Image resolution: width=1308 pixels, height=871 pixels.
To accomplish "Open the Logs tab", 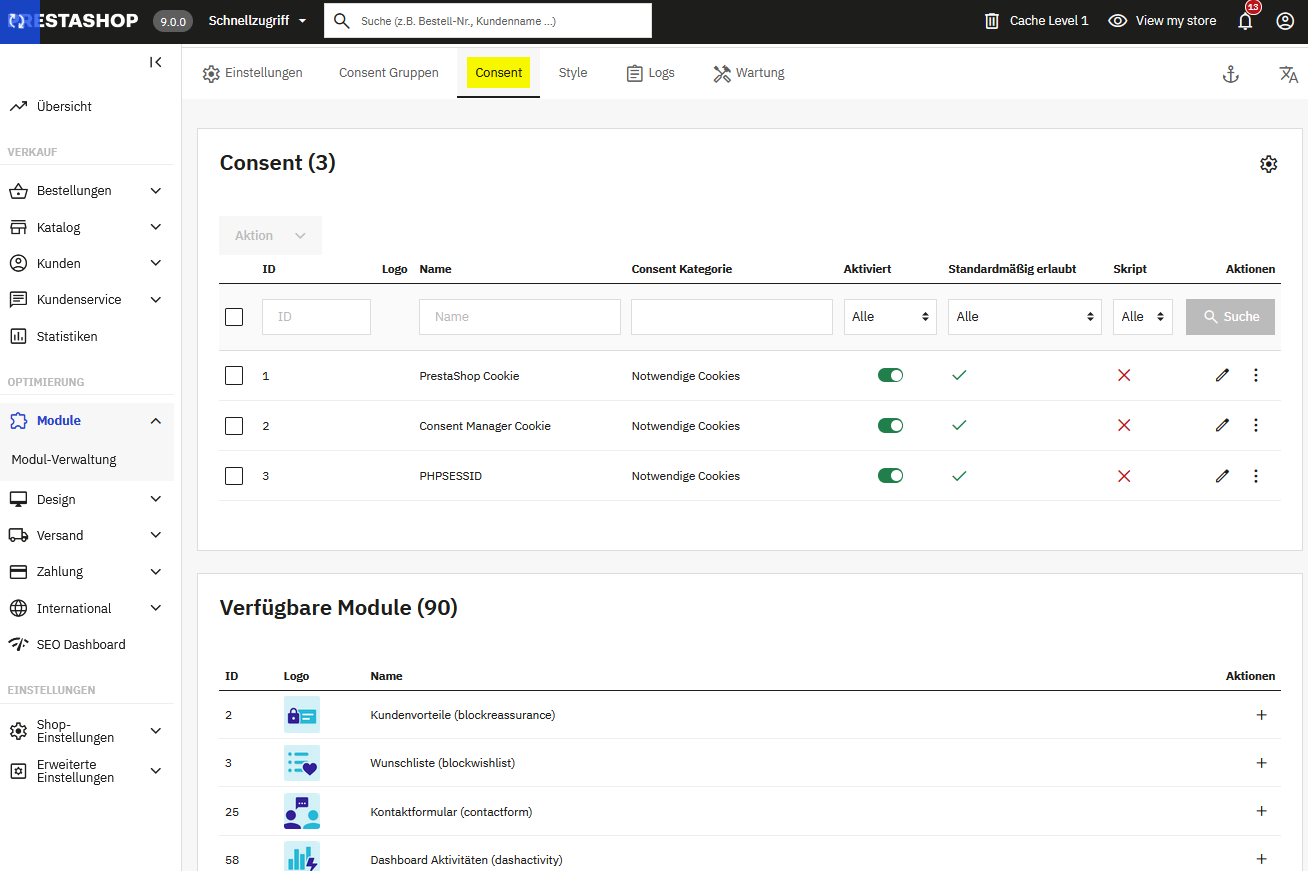I will [650, 73].
